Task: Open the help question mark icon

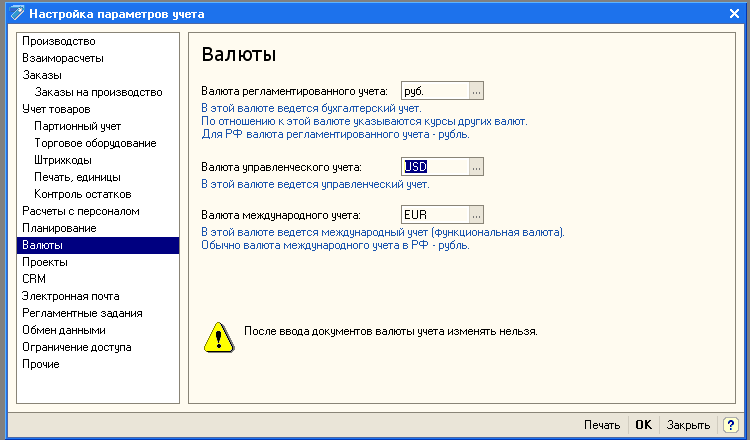Action: (x=731, y=425)
